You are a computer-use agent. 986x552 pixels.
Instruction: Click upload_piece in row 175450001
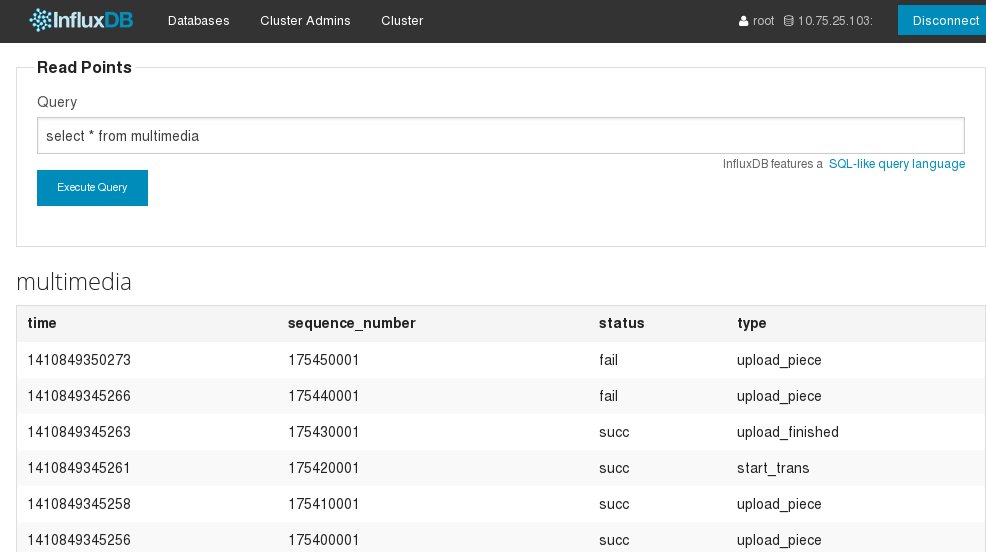(x=779, y=360)
